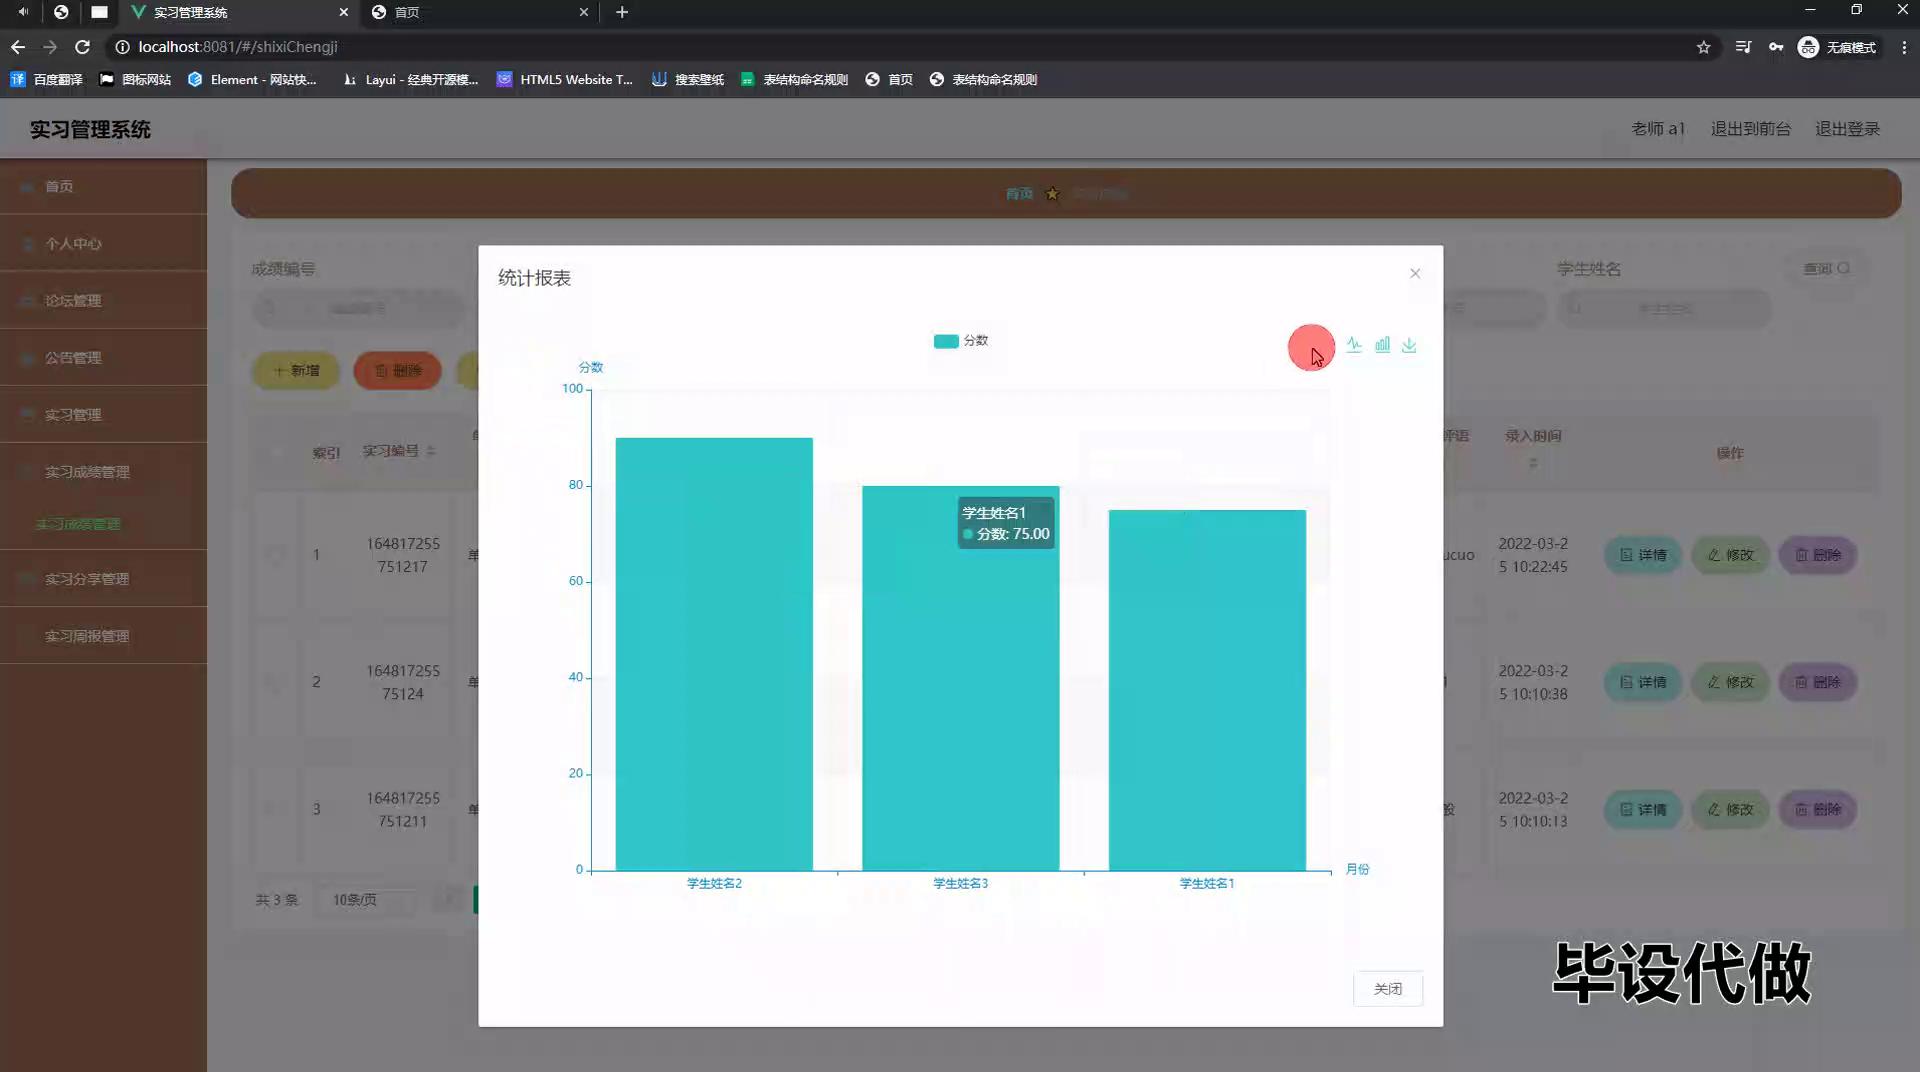The image size is (1920, 1072).
Task: Open the 详情 detail view of record 1
Action: (x=1641, y=555)
